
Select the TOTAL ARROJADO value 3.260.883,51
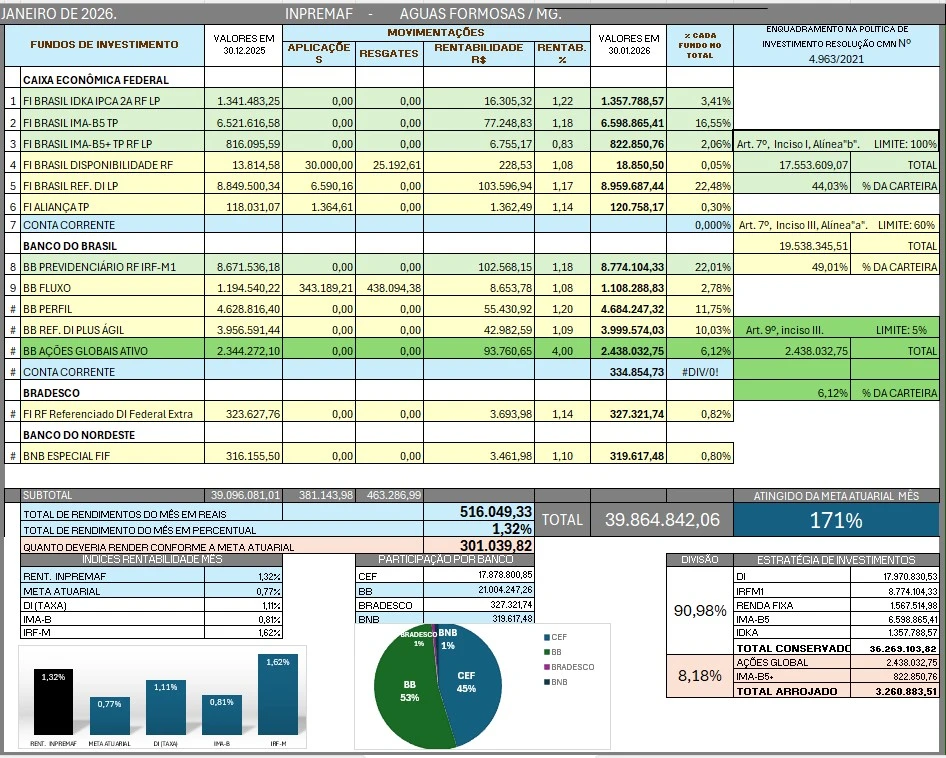(895, 691)
